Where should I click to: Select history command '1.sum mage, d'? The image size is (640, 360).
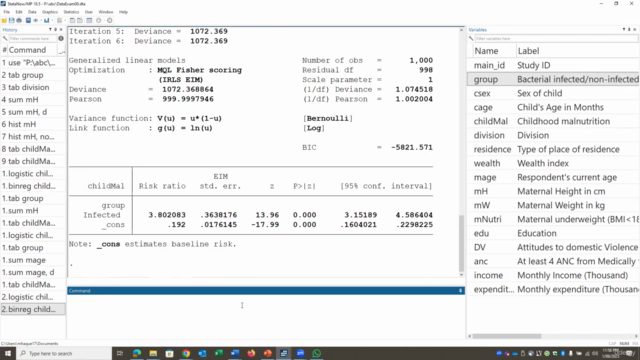tap(33, 272)
